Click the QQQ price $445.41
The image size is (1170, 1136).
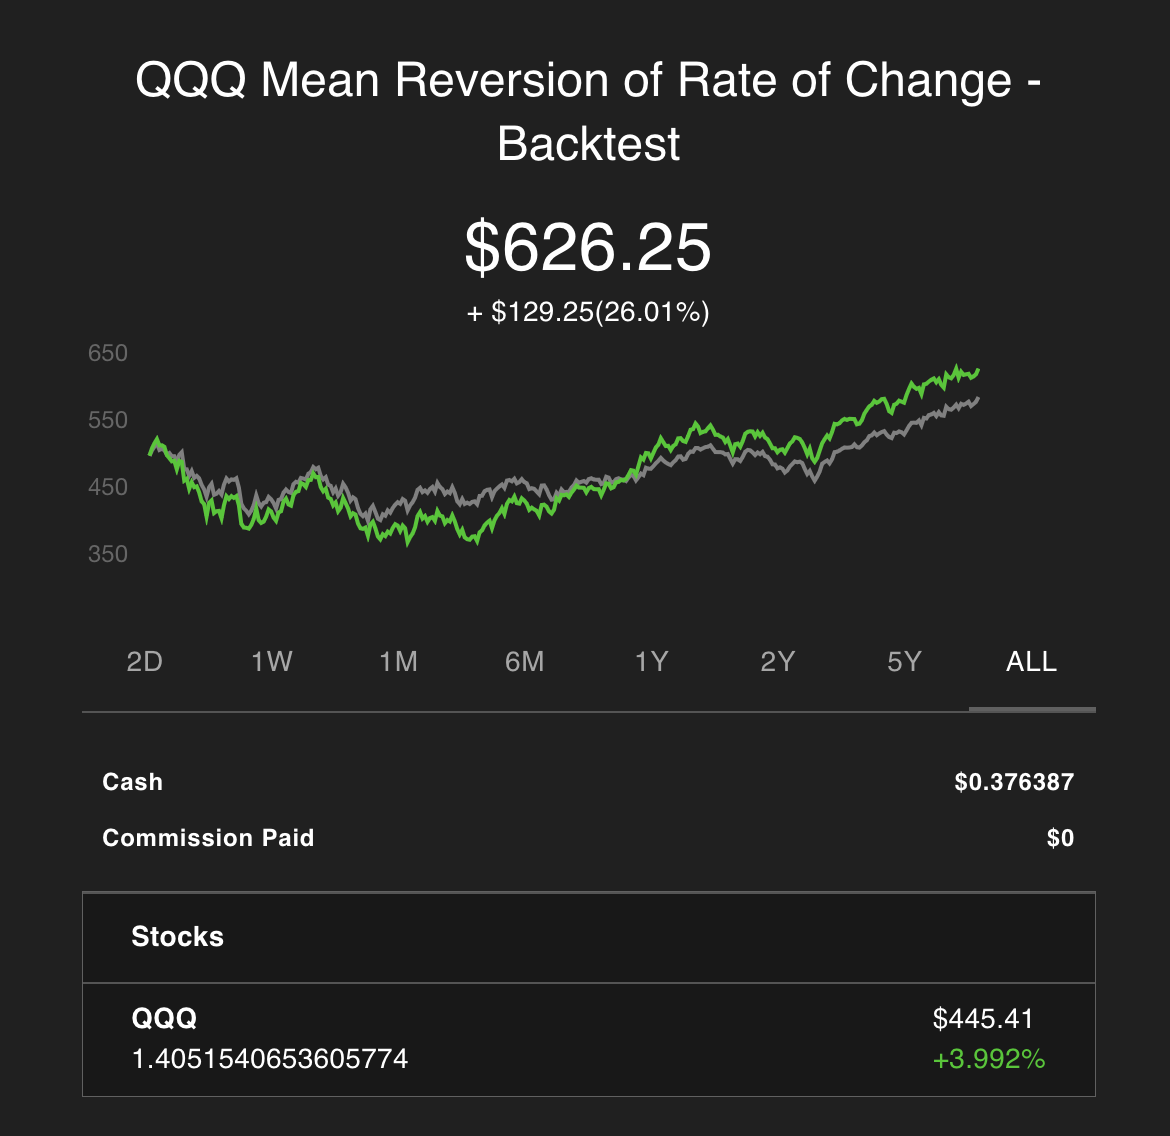click(x=983, y=1019)
